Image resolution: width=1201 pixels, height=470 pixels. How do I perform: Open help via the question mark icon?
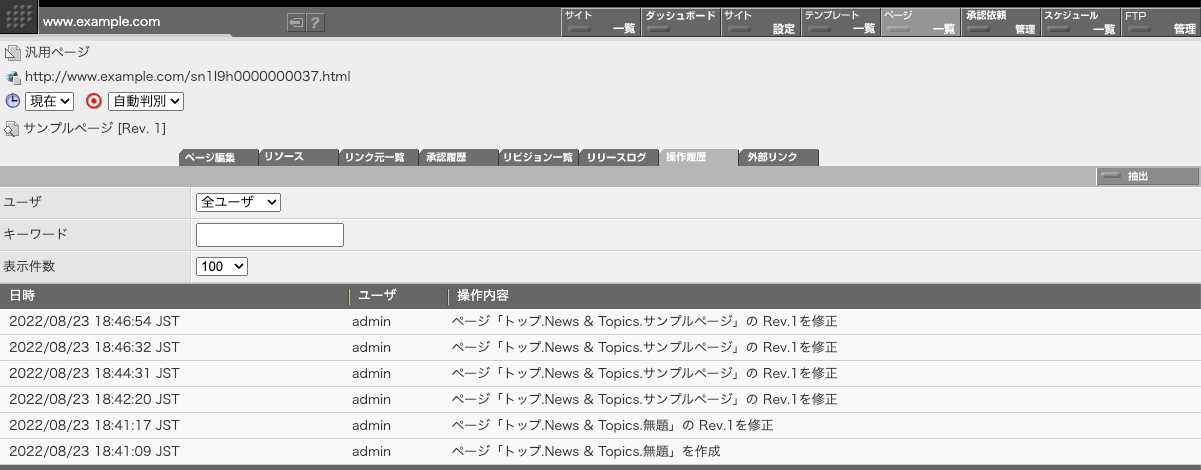(x=316, y=22)
